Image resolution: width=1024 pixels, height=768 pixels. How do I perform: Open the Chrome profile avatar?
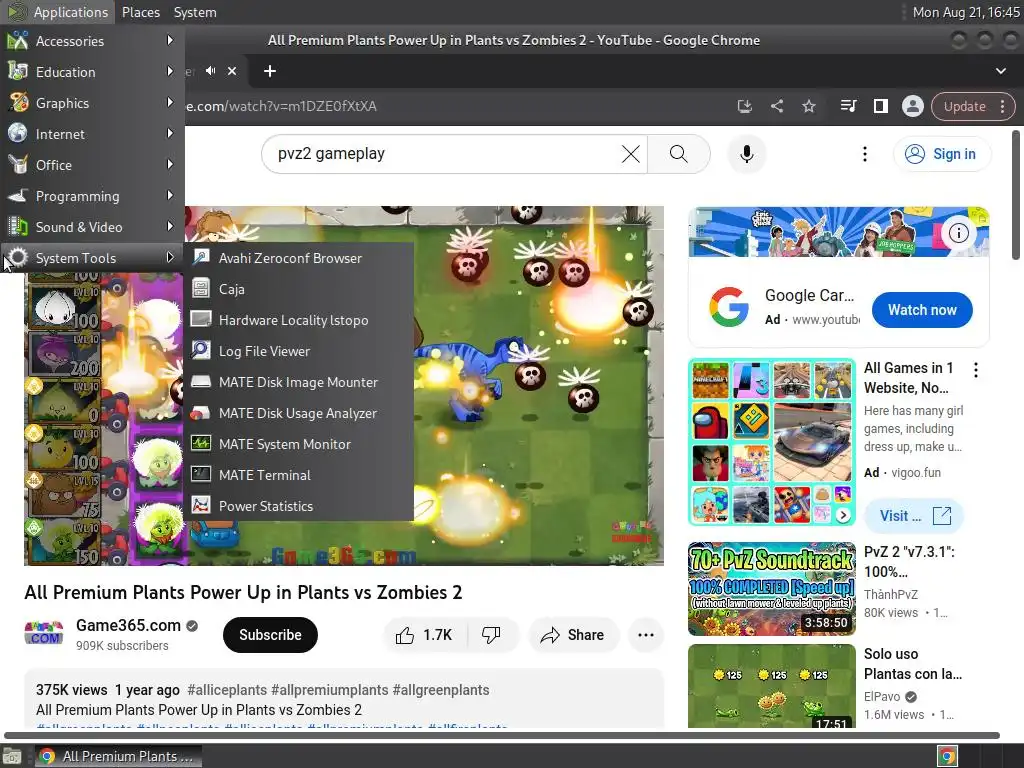[912, 106]
